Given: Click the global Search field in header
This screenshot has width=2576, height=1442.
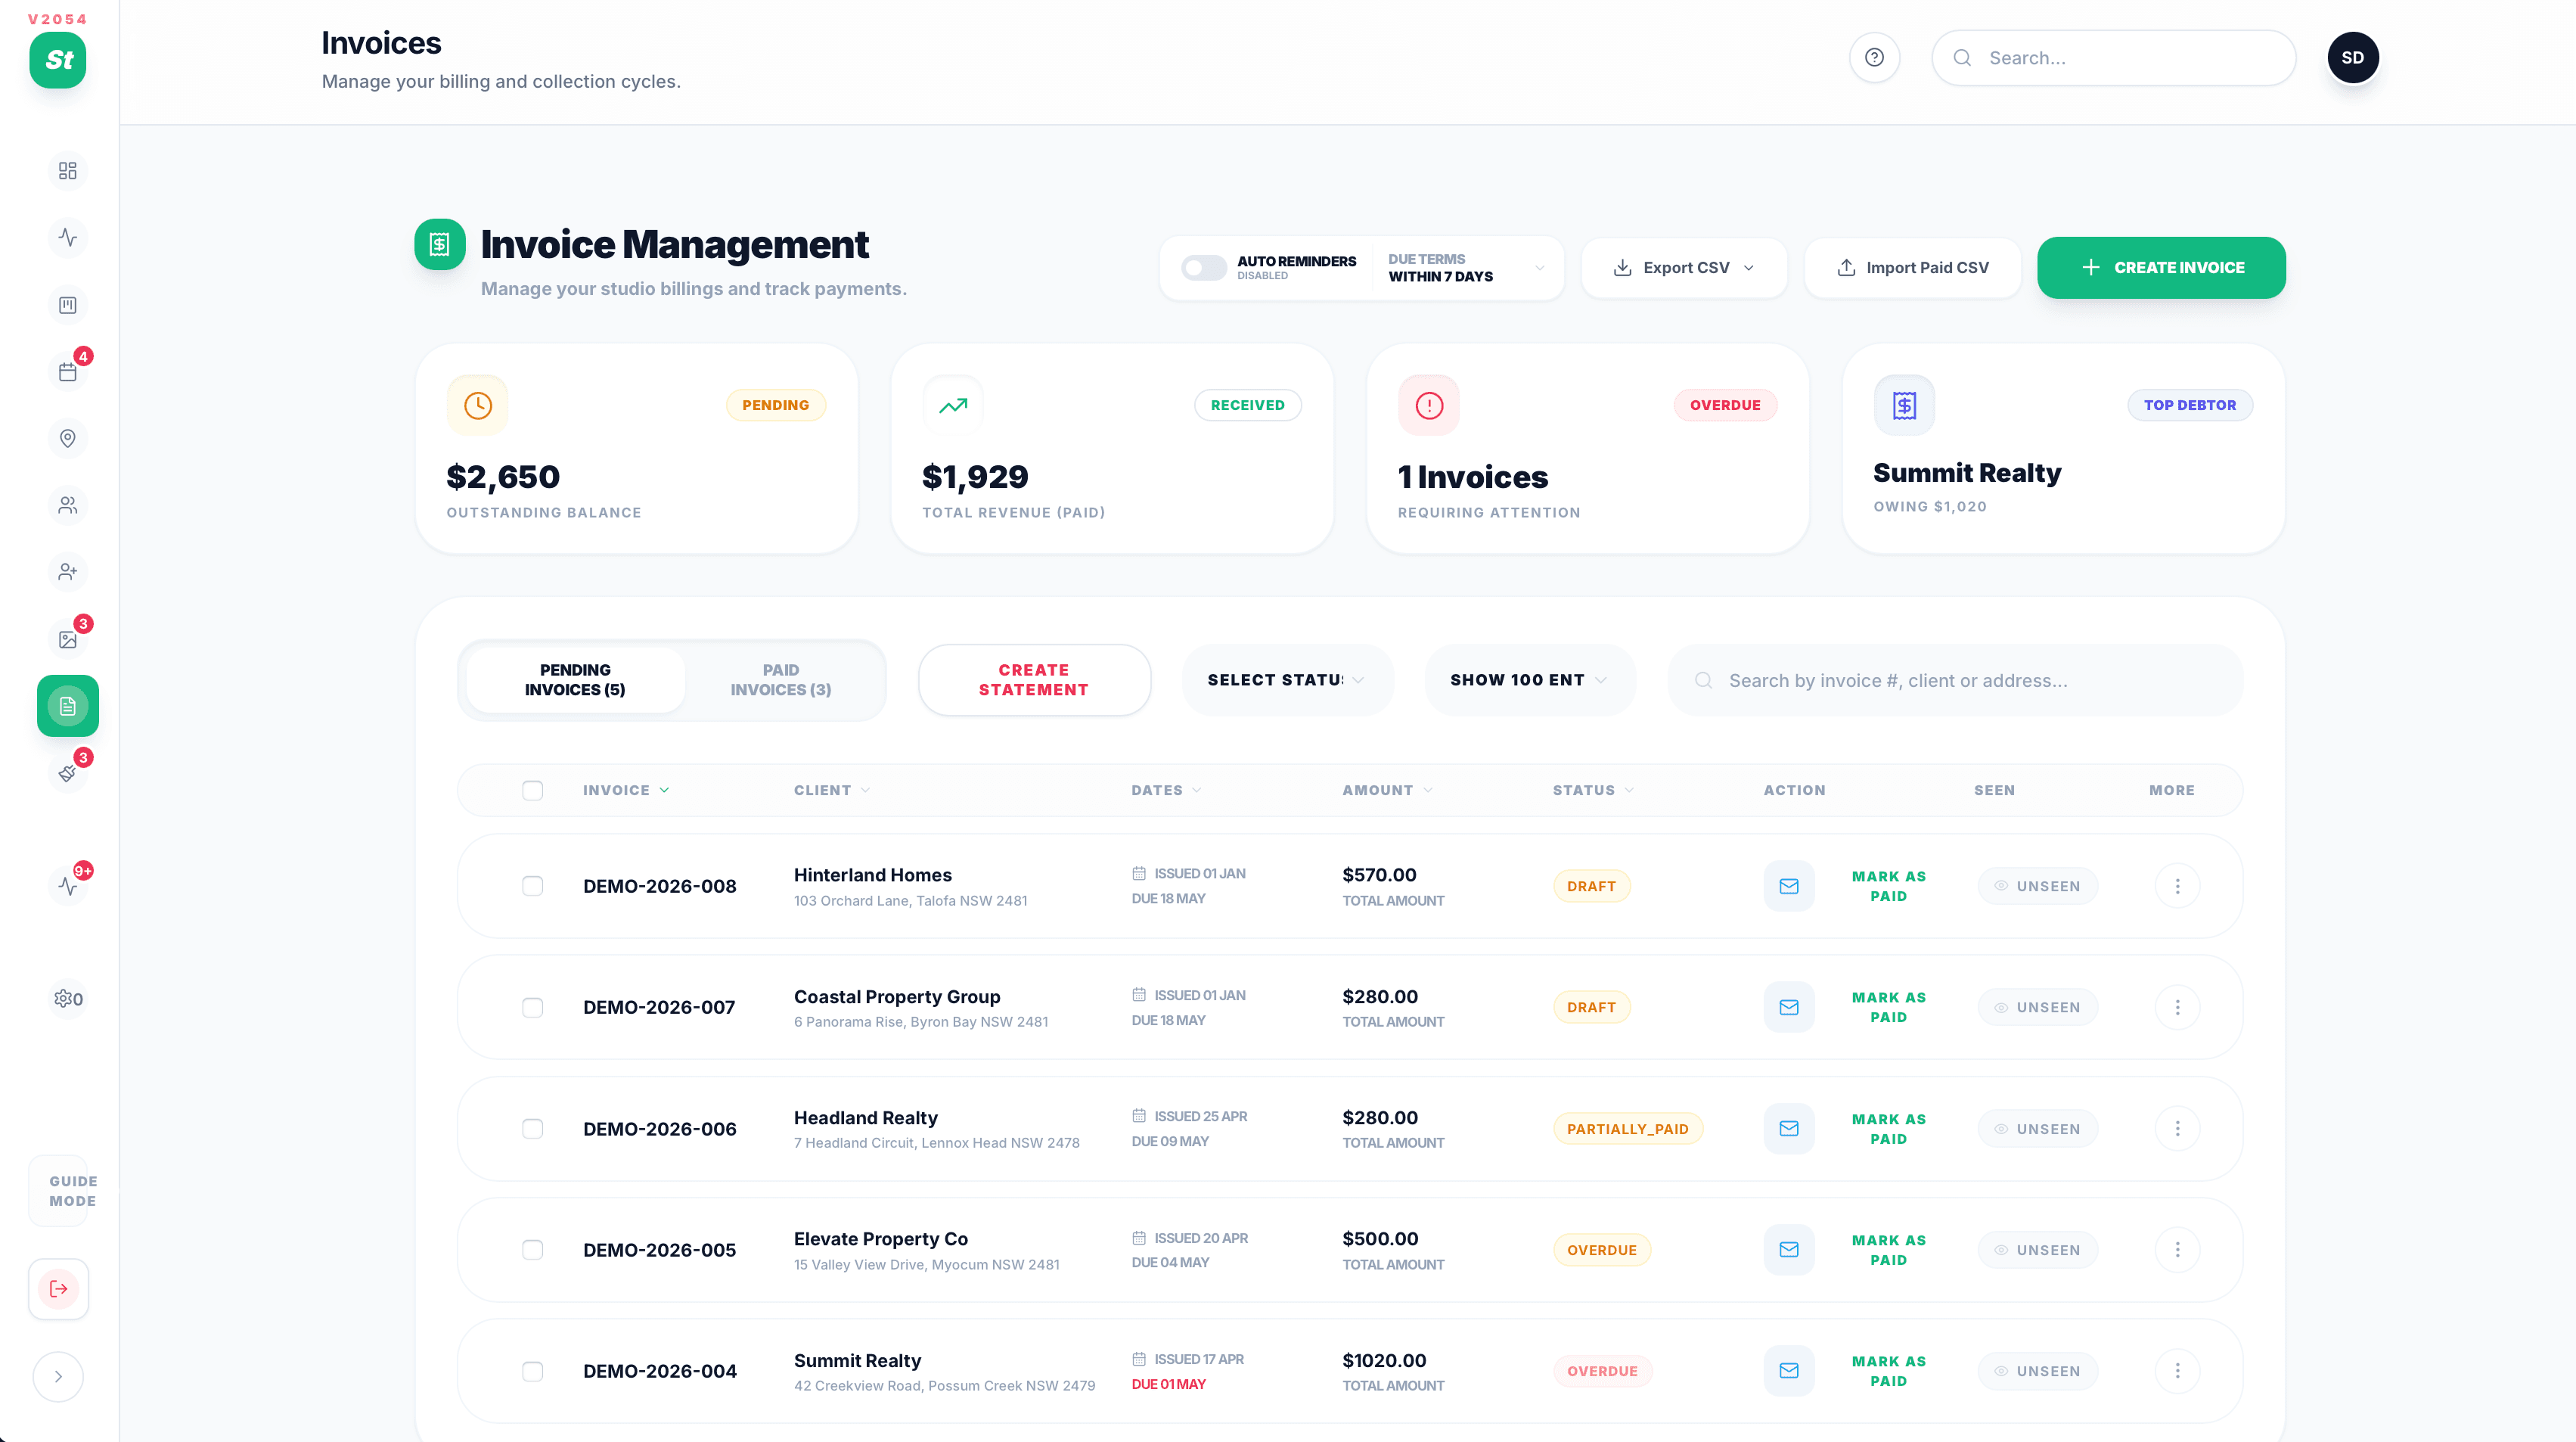Looking at the screenshot, I should click(2113, 58).
